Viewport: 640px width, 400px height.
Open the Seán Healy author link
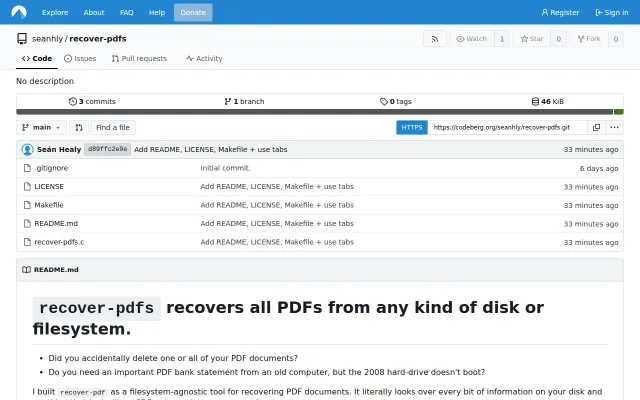[x=59, y=149]
